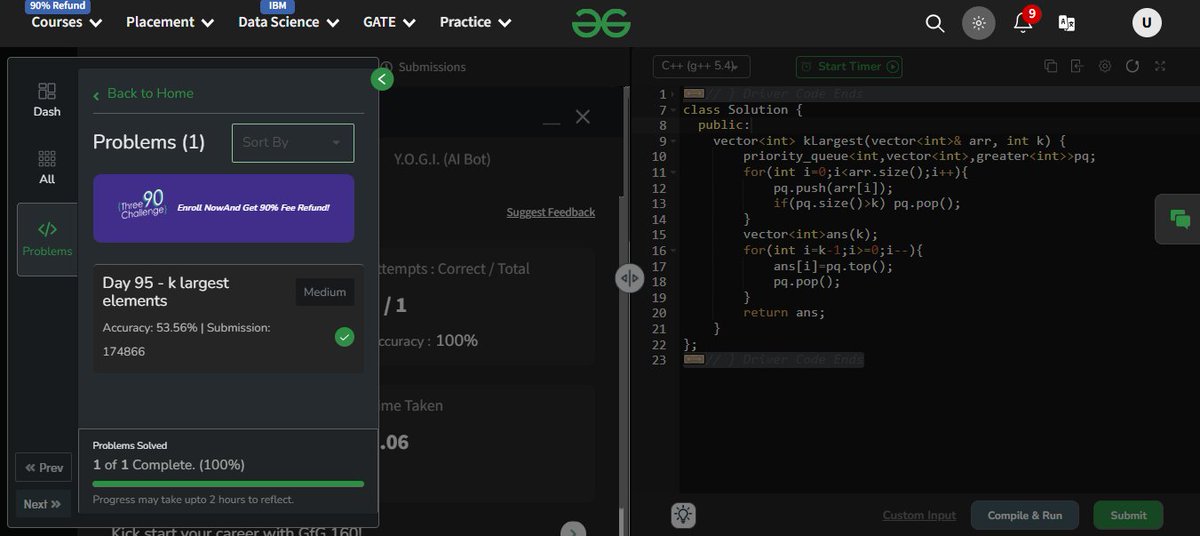1200x536 pixels.
Task: Click the Back to Home link
Action: [x=143, y=93]
